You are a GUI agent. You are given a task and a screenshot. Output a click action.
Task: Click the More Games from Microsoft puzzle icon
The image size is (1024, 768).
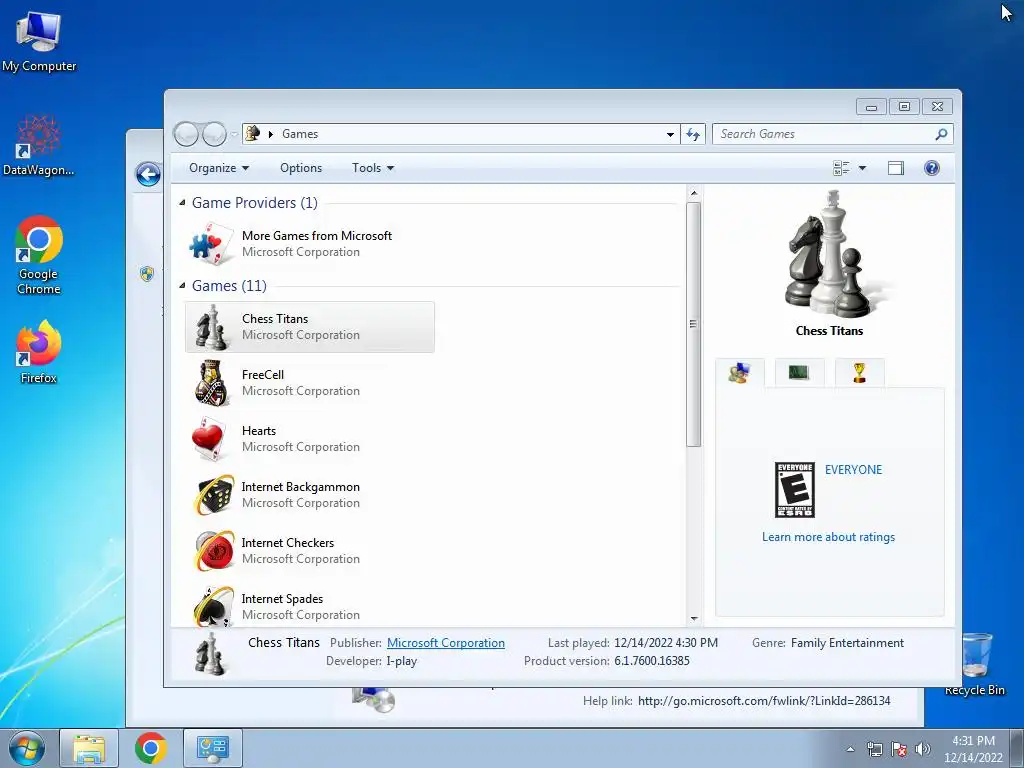coord(211,244)
